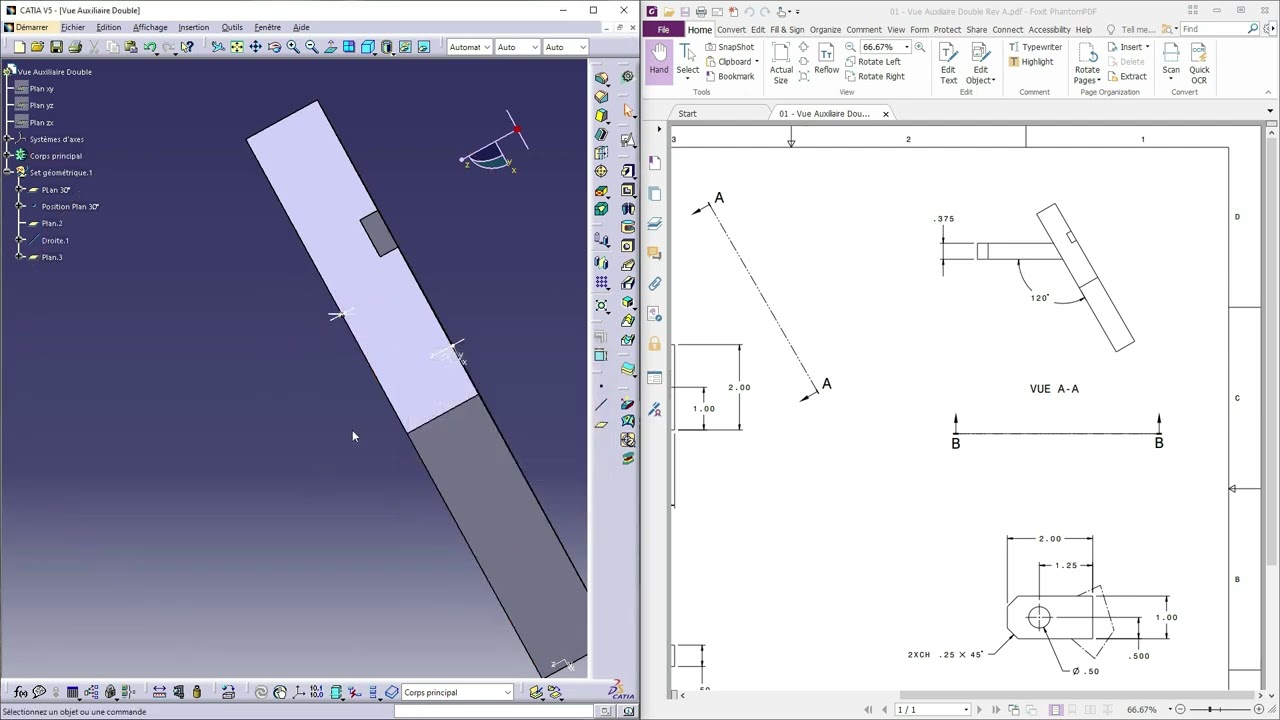This screenshot has width=1280, height=720.
Task: Select the Highlight tool in Foxit
Action: click(1030, 62)
